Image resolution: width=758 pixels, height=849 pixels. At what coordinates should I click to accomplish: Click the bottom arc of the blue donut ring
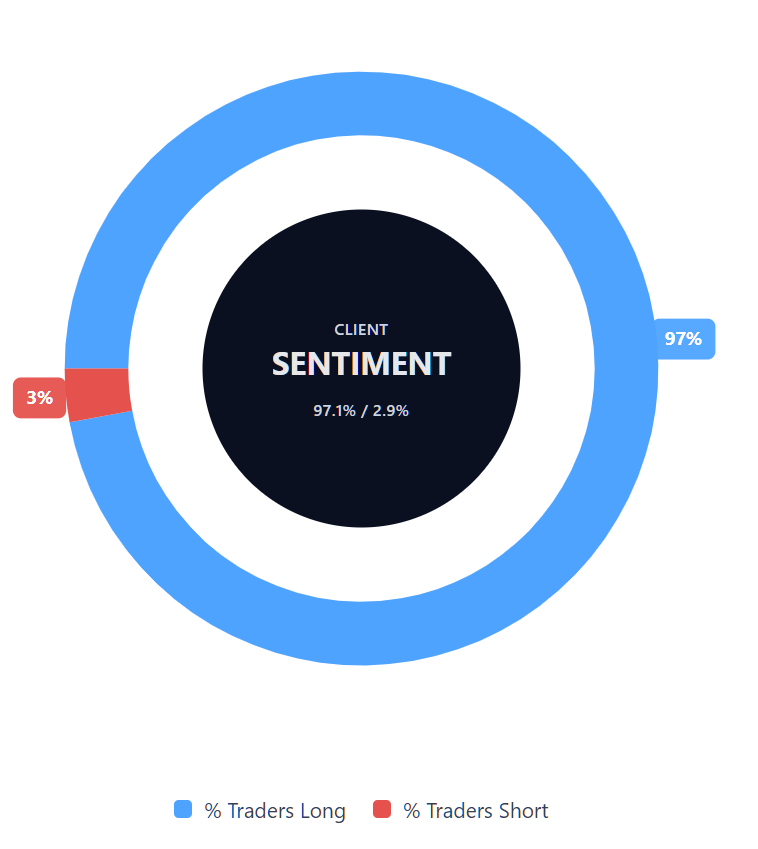(x=361, y=632)
